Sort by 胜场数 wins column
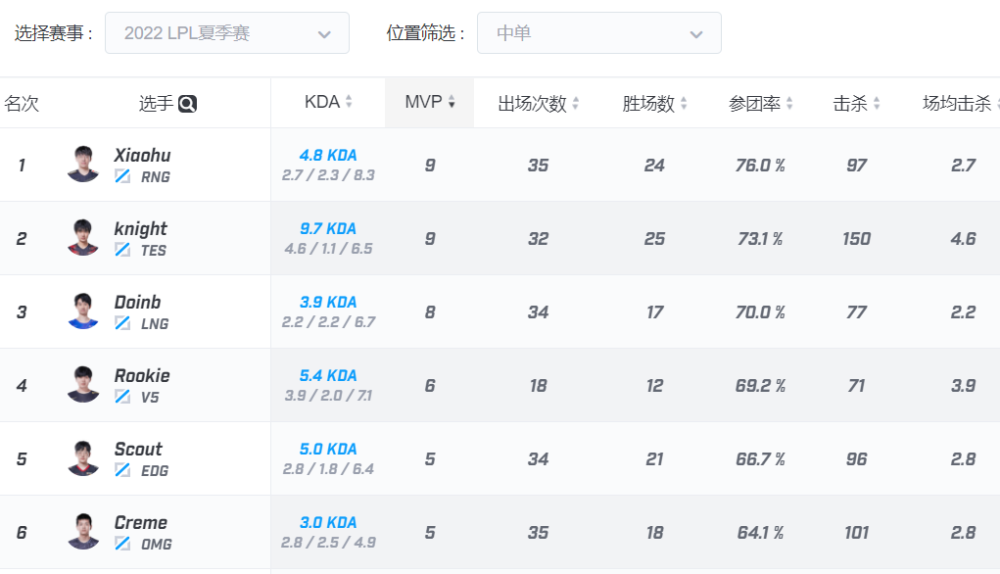Image resolution: width=1000 pixels, height=574 pixels. [x=655, y=103]
